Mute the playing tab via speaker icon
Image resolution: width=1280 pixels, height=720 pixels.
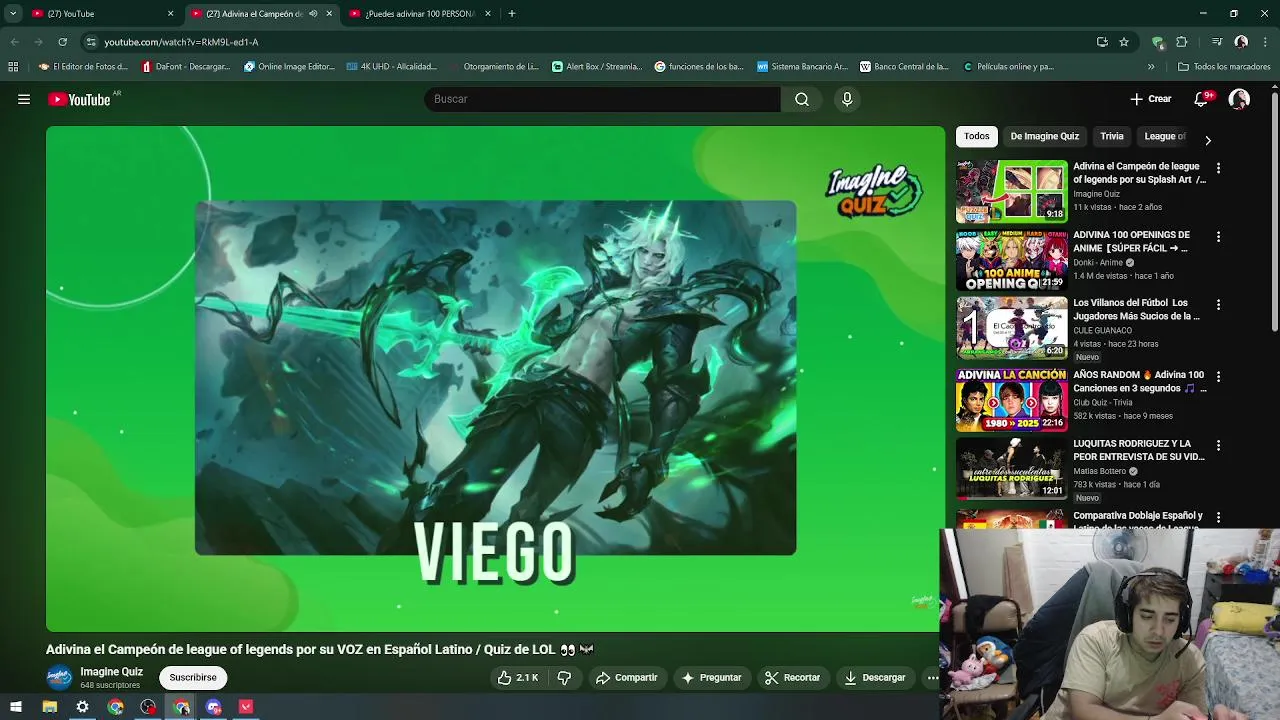coord(313,14)
